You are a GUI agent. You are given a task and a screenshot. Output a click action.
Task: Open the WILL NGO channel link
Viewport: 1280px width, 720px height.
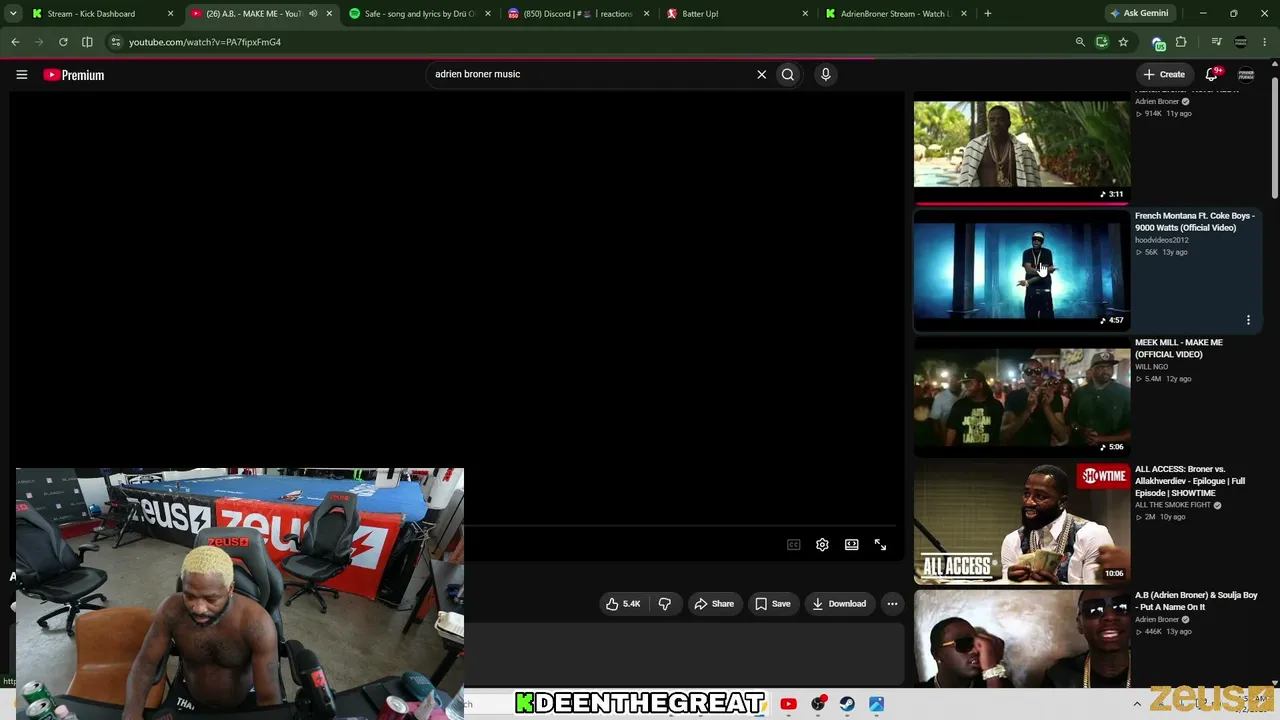point(1151,367)
